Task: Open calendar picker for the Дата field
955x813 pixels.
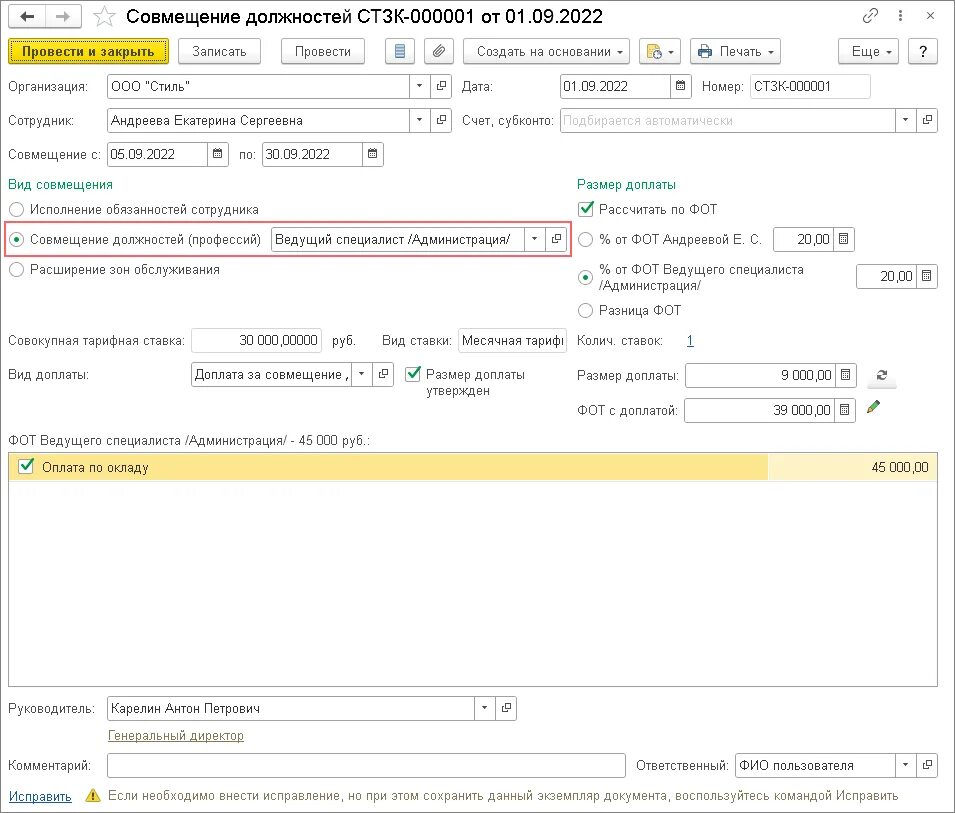Action: point(680,86)
